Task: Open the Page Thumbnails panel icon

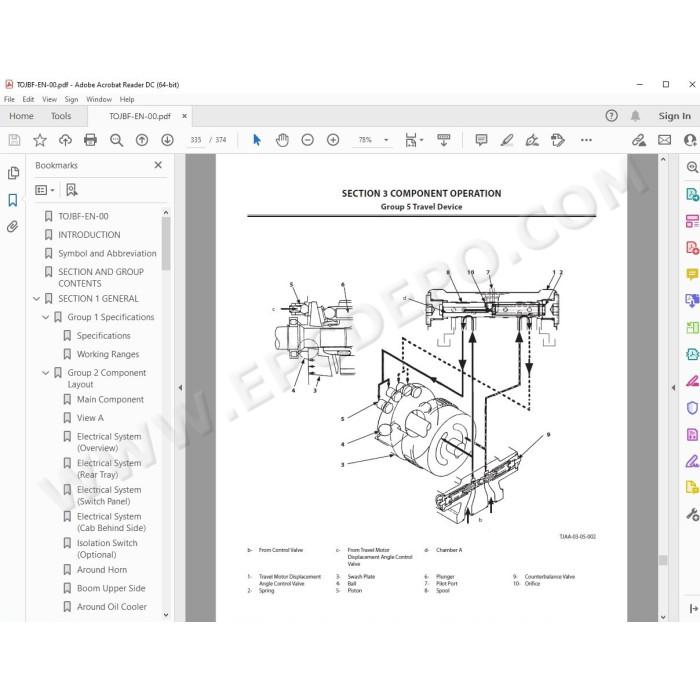Action: pos(13,173)
